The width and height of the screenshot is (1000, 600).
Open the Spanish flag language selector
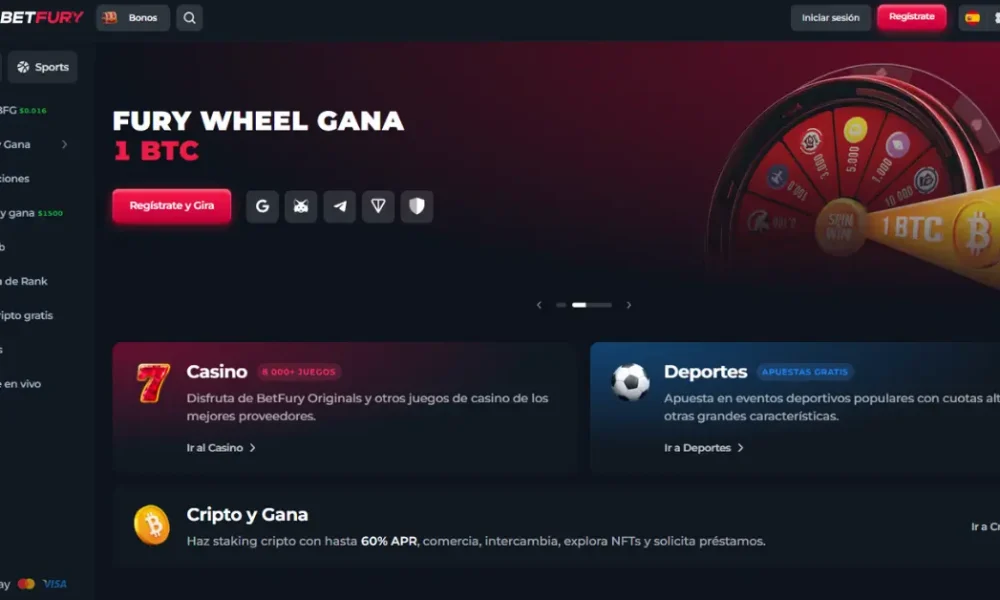[x=972, y=18]
